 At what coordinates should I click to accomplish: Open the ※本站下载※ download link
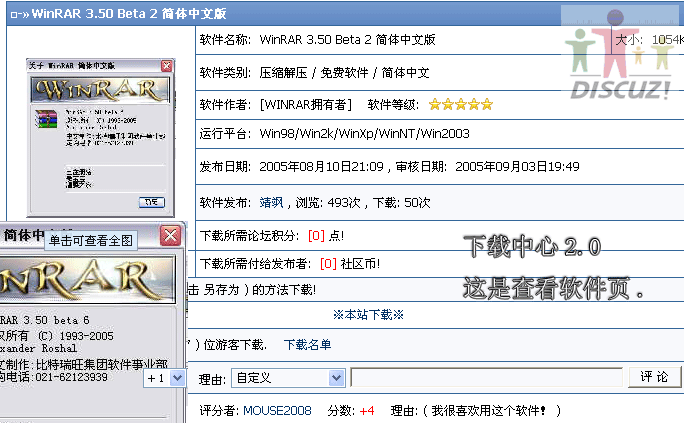(368, 315)
